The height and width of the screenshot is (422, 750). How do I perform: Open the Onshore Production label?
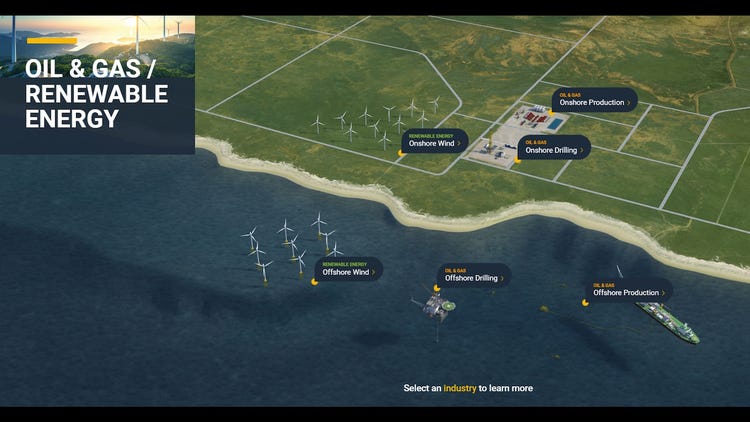[x=595, y=100]
